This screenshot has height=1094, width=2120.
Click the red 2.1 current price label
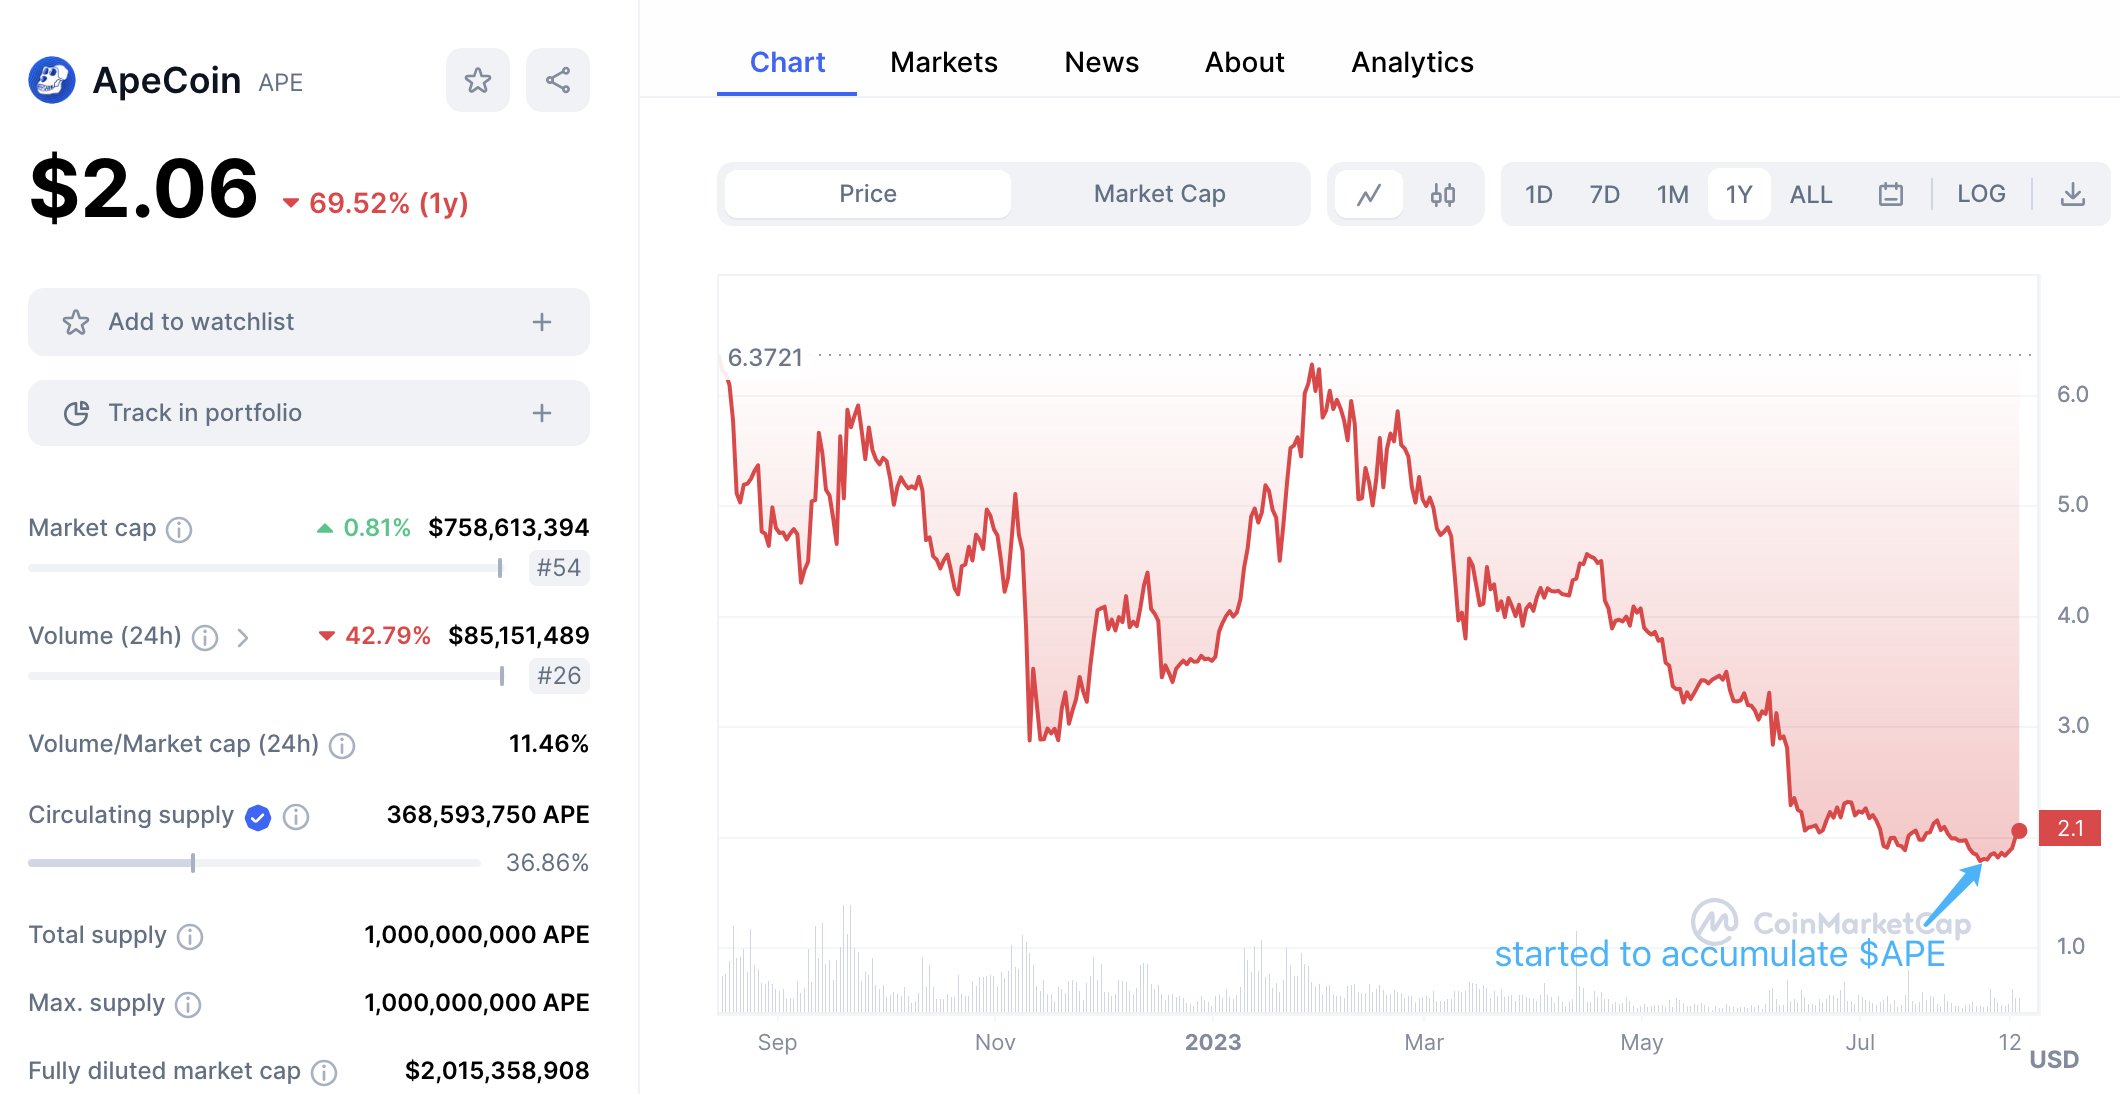tap(2069, 828)
